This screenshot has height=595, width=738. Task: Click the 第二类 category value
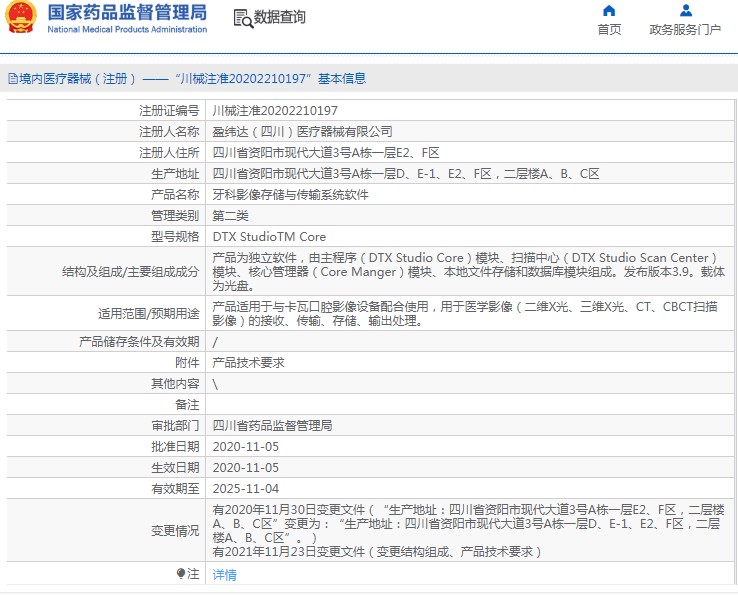click(230, 216)
